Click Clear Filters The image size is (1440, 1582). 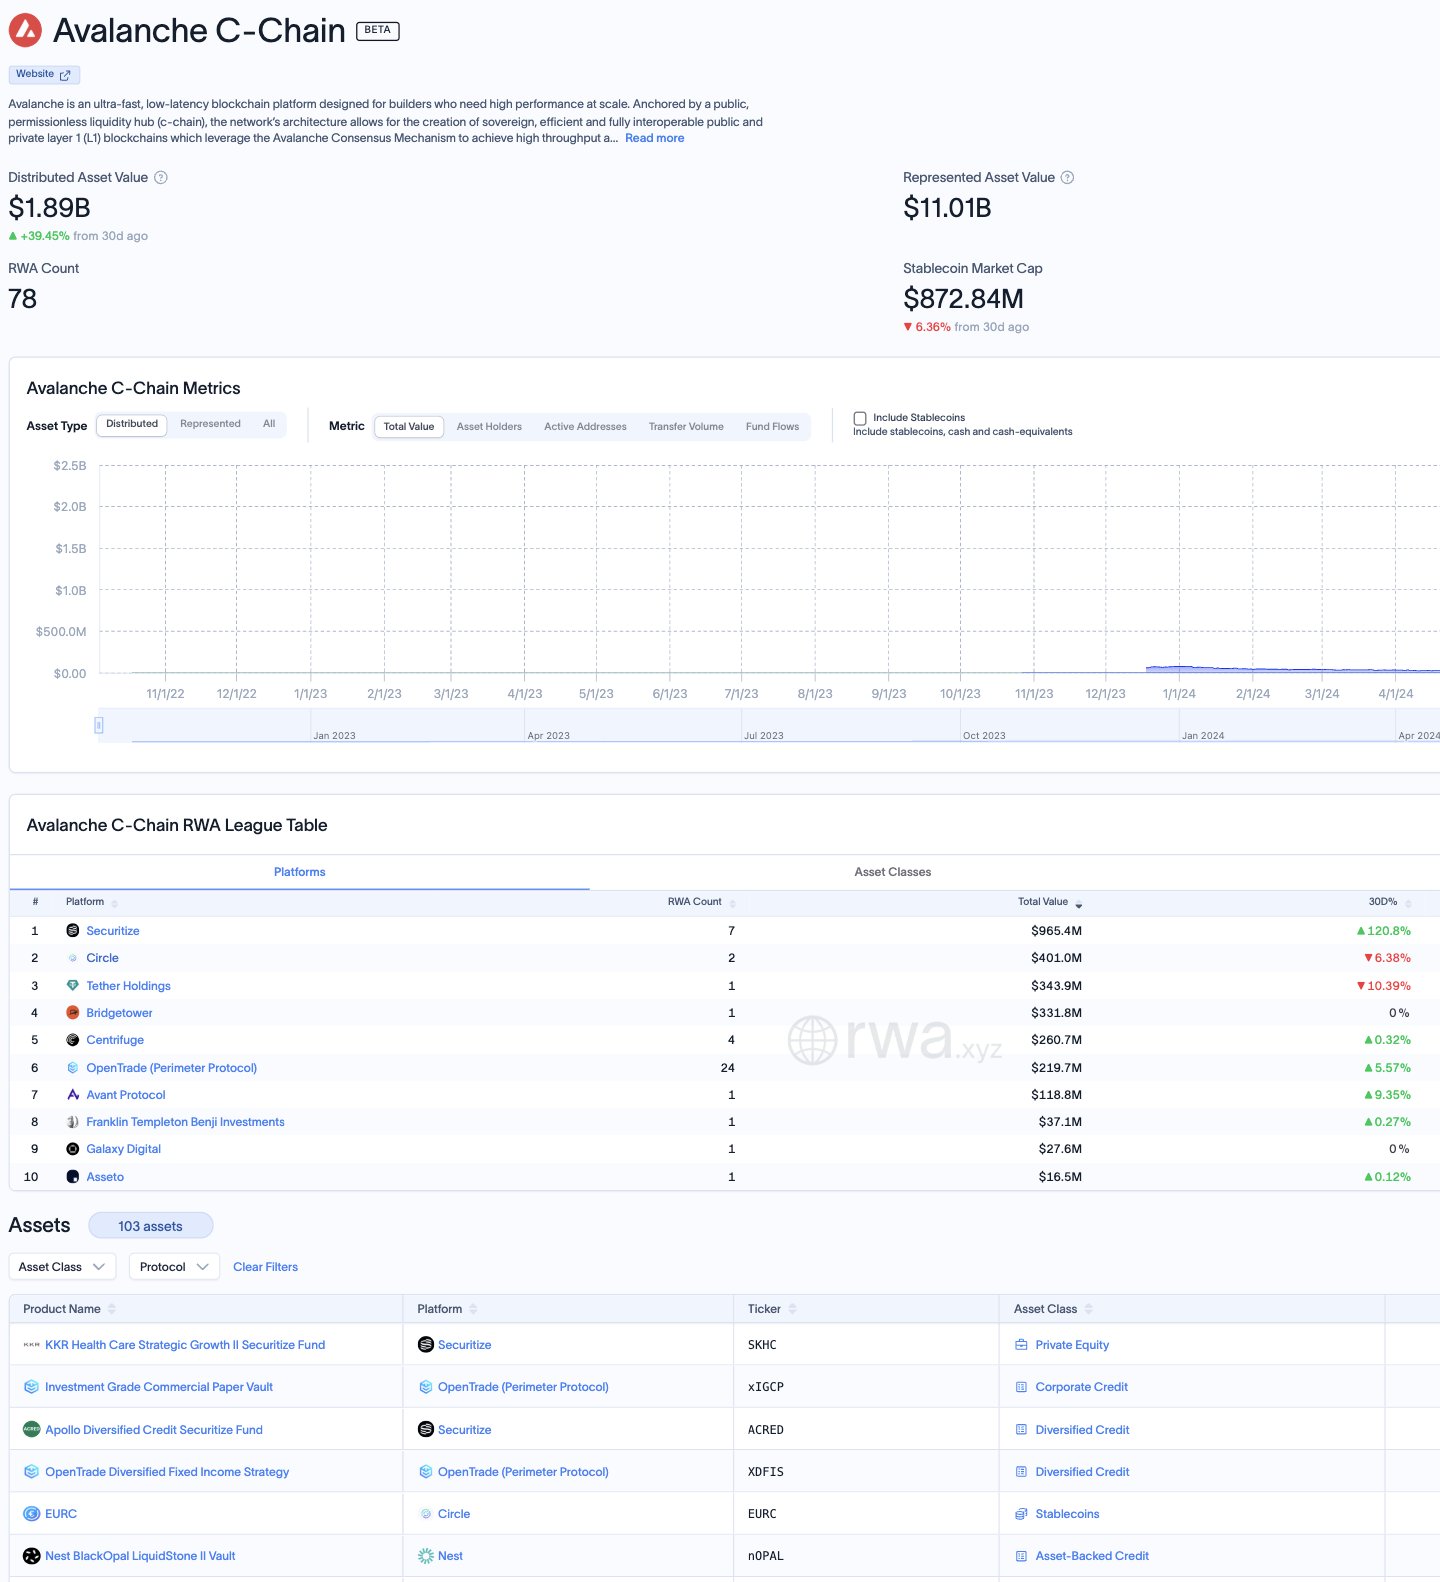point(265,1267)
